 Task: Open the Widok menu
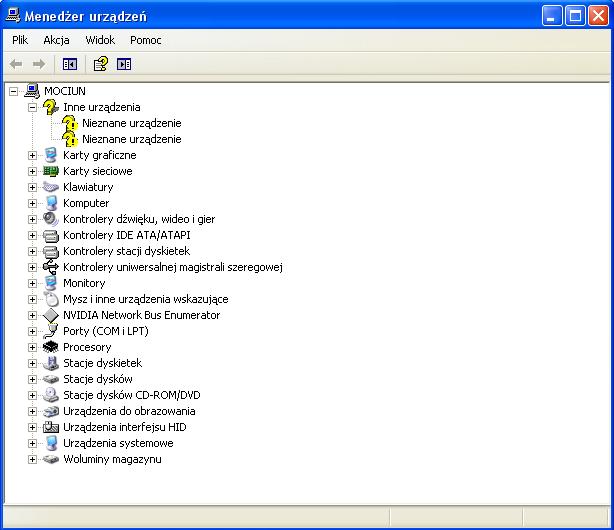pyautogui.click(x=100, y=40)
